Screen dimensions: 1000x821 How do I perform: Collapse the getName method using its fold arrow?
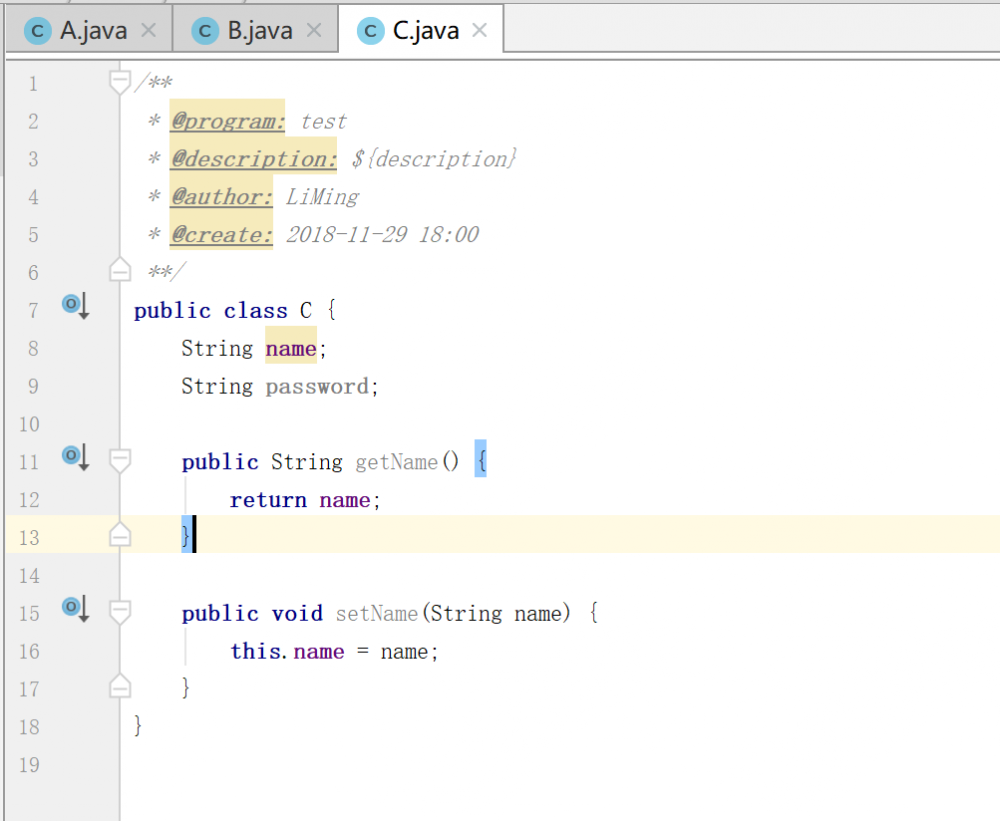[119, 458]
